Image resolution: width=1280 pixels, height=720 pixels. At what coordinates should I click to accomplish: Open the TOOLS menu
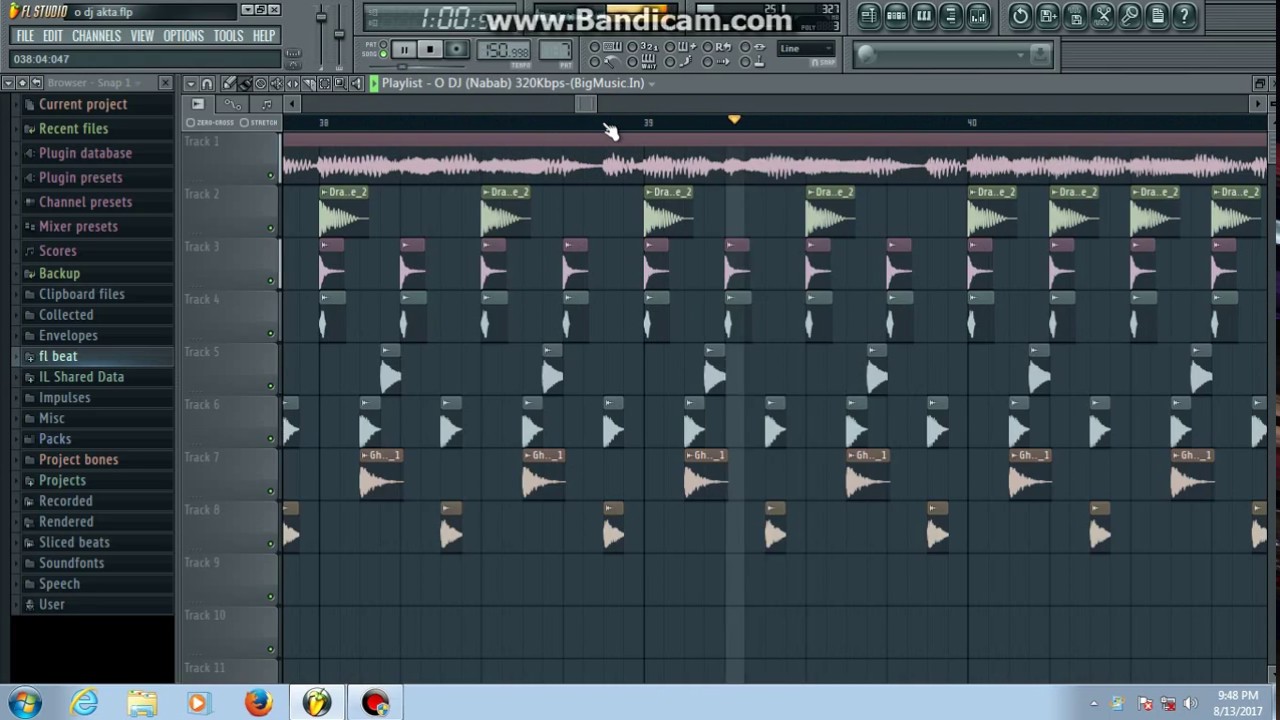pos(228,36)
